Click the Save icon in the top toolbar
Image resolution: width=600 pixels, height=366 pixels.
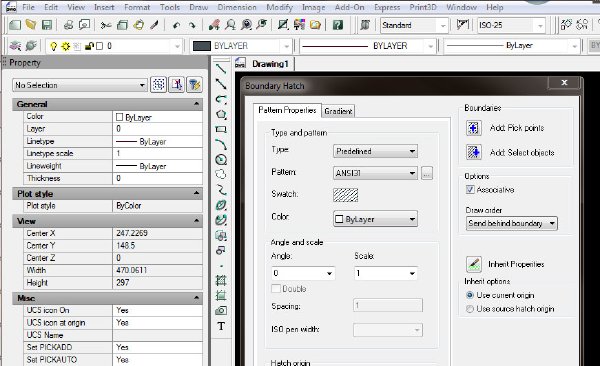(x=47, y=25)
